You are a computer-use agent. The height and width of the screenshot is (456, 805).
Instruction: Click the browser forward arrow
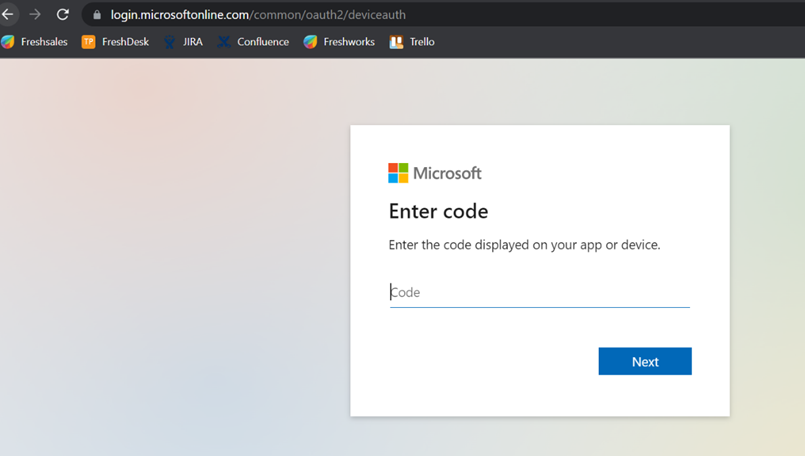pyautogui.click(x=35, y=14)
